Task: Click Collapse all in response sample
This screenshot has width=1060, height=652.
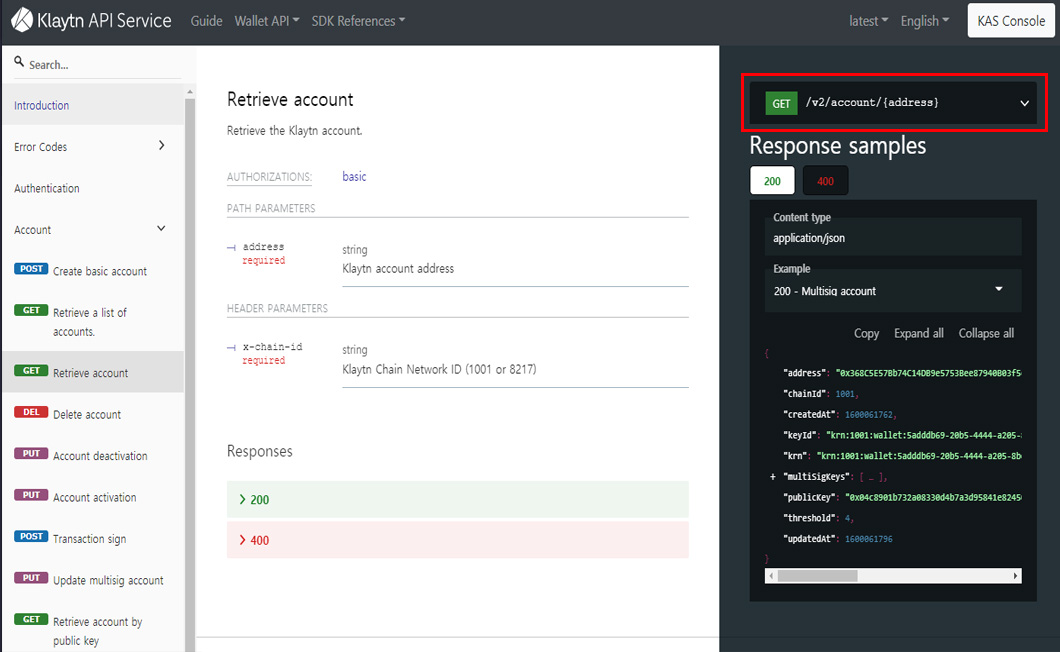Action: (986, 333)
